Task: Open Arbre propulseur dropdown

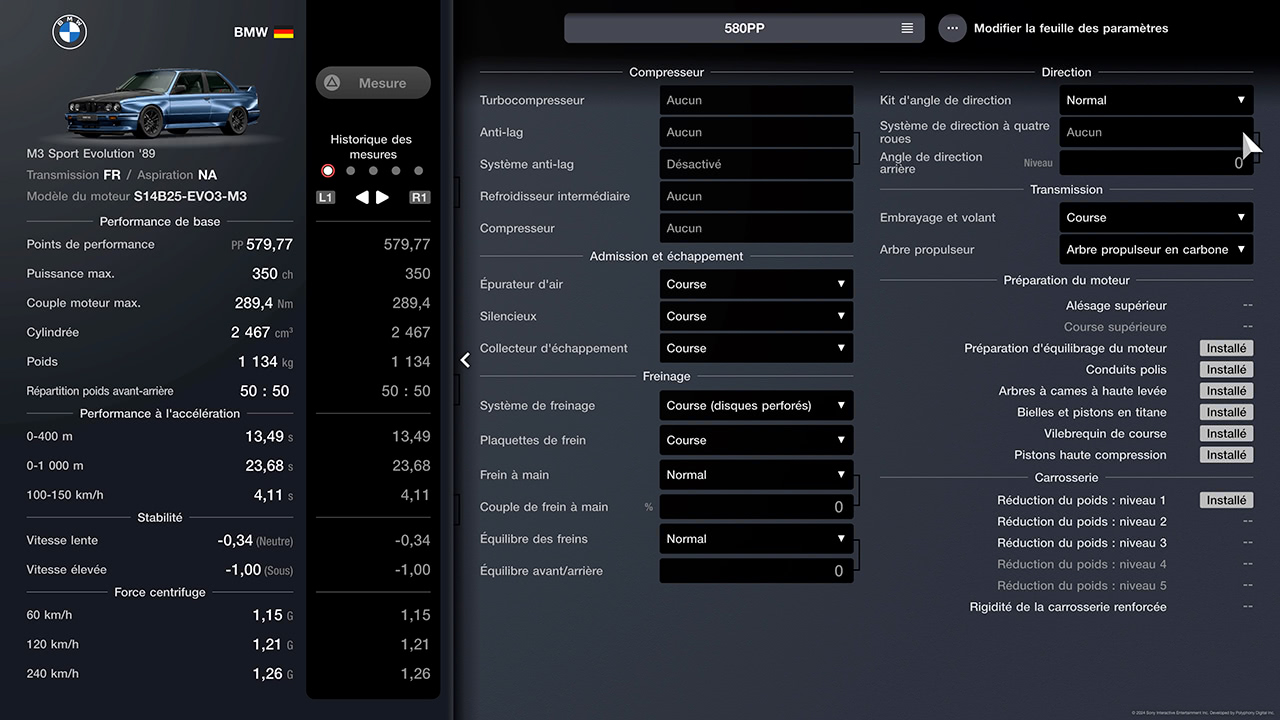Action: click(1156, 249)
